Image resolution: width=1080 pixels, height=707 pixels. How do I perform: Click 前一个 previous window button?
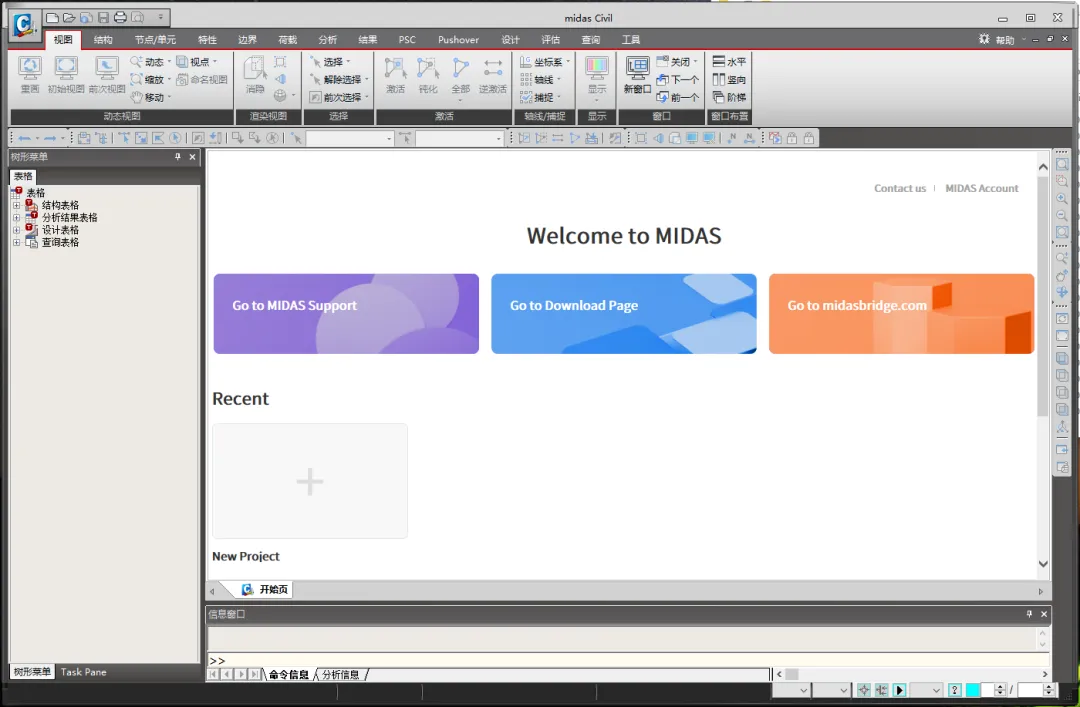click(x=678, y=97)
